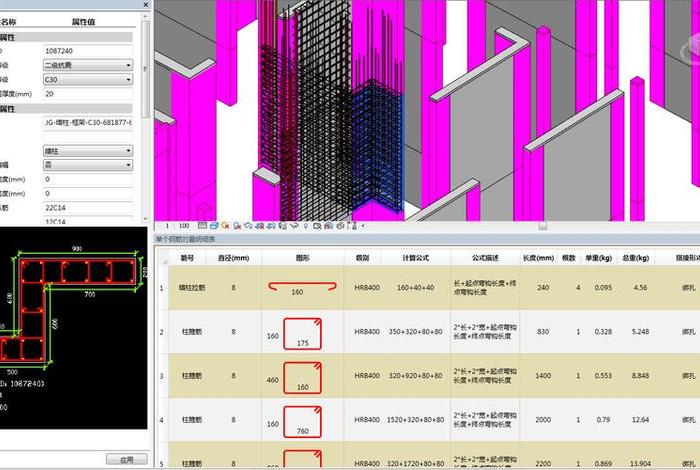The height and width of the screenshot is (470, 700).
Task: Click formula cell 320+920+80+80
Action: (416, 376)
